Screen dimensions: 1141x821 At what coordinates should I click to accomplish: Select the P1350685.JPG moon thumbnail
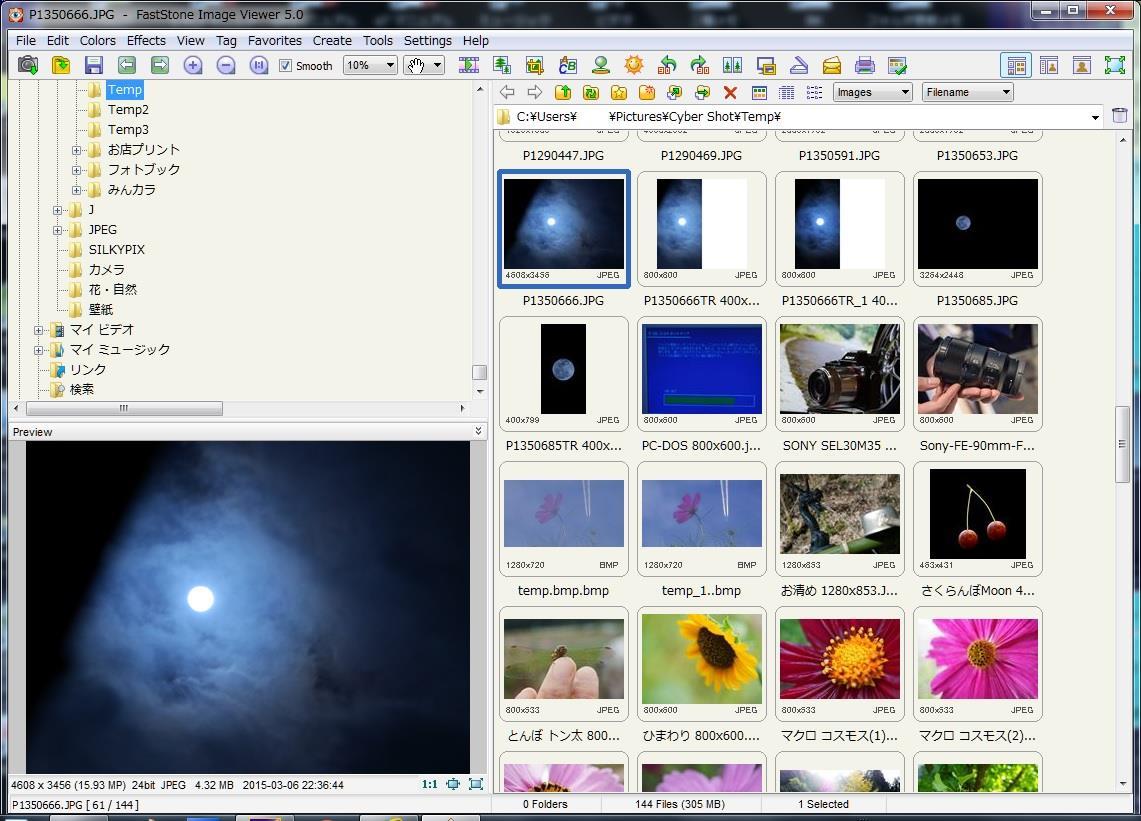click(x=977, y=229)
